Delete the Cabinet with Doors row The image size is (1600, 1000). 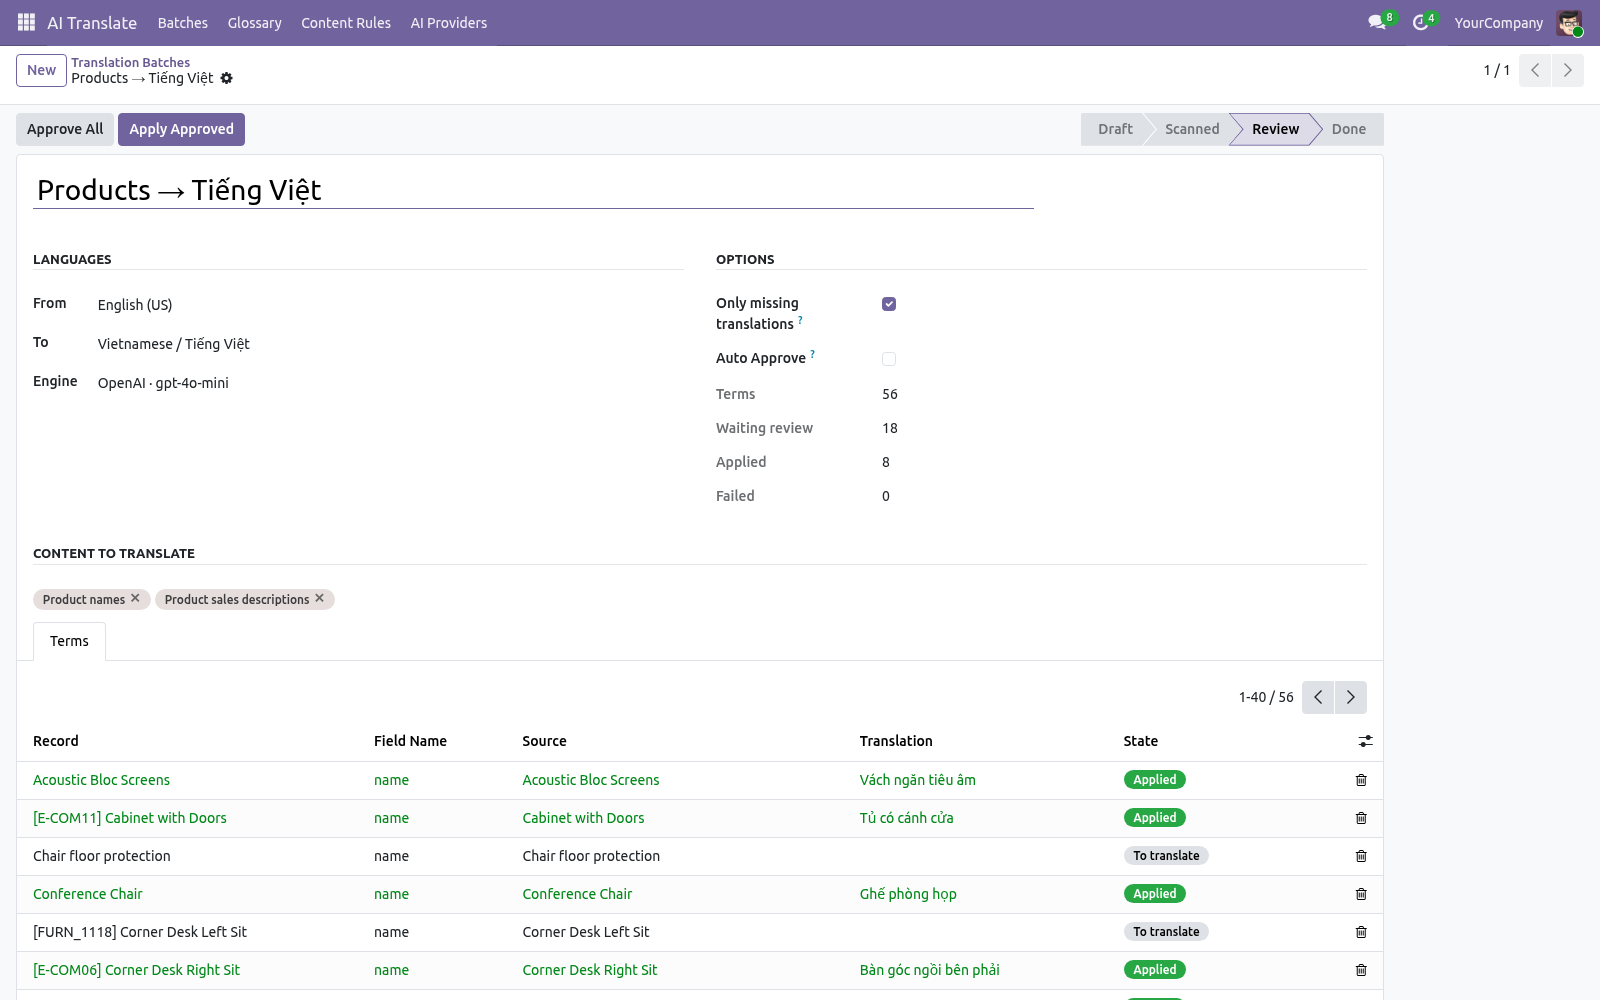[x=1361, y=818]
